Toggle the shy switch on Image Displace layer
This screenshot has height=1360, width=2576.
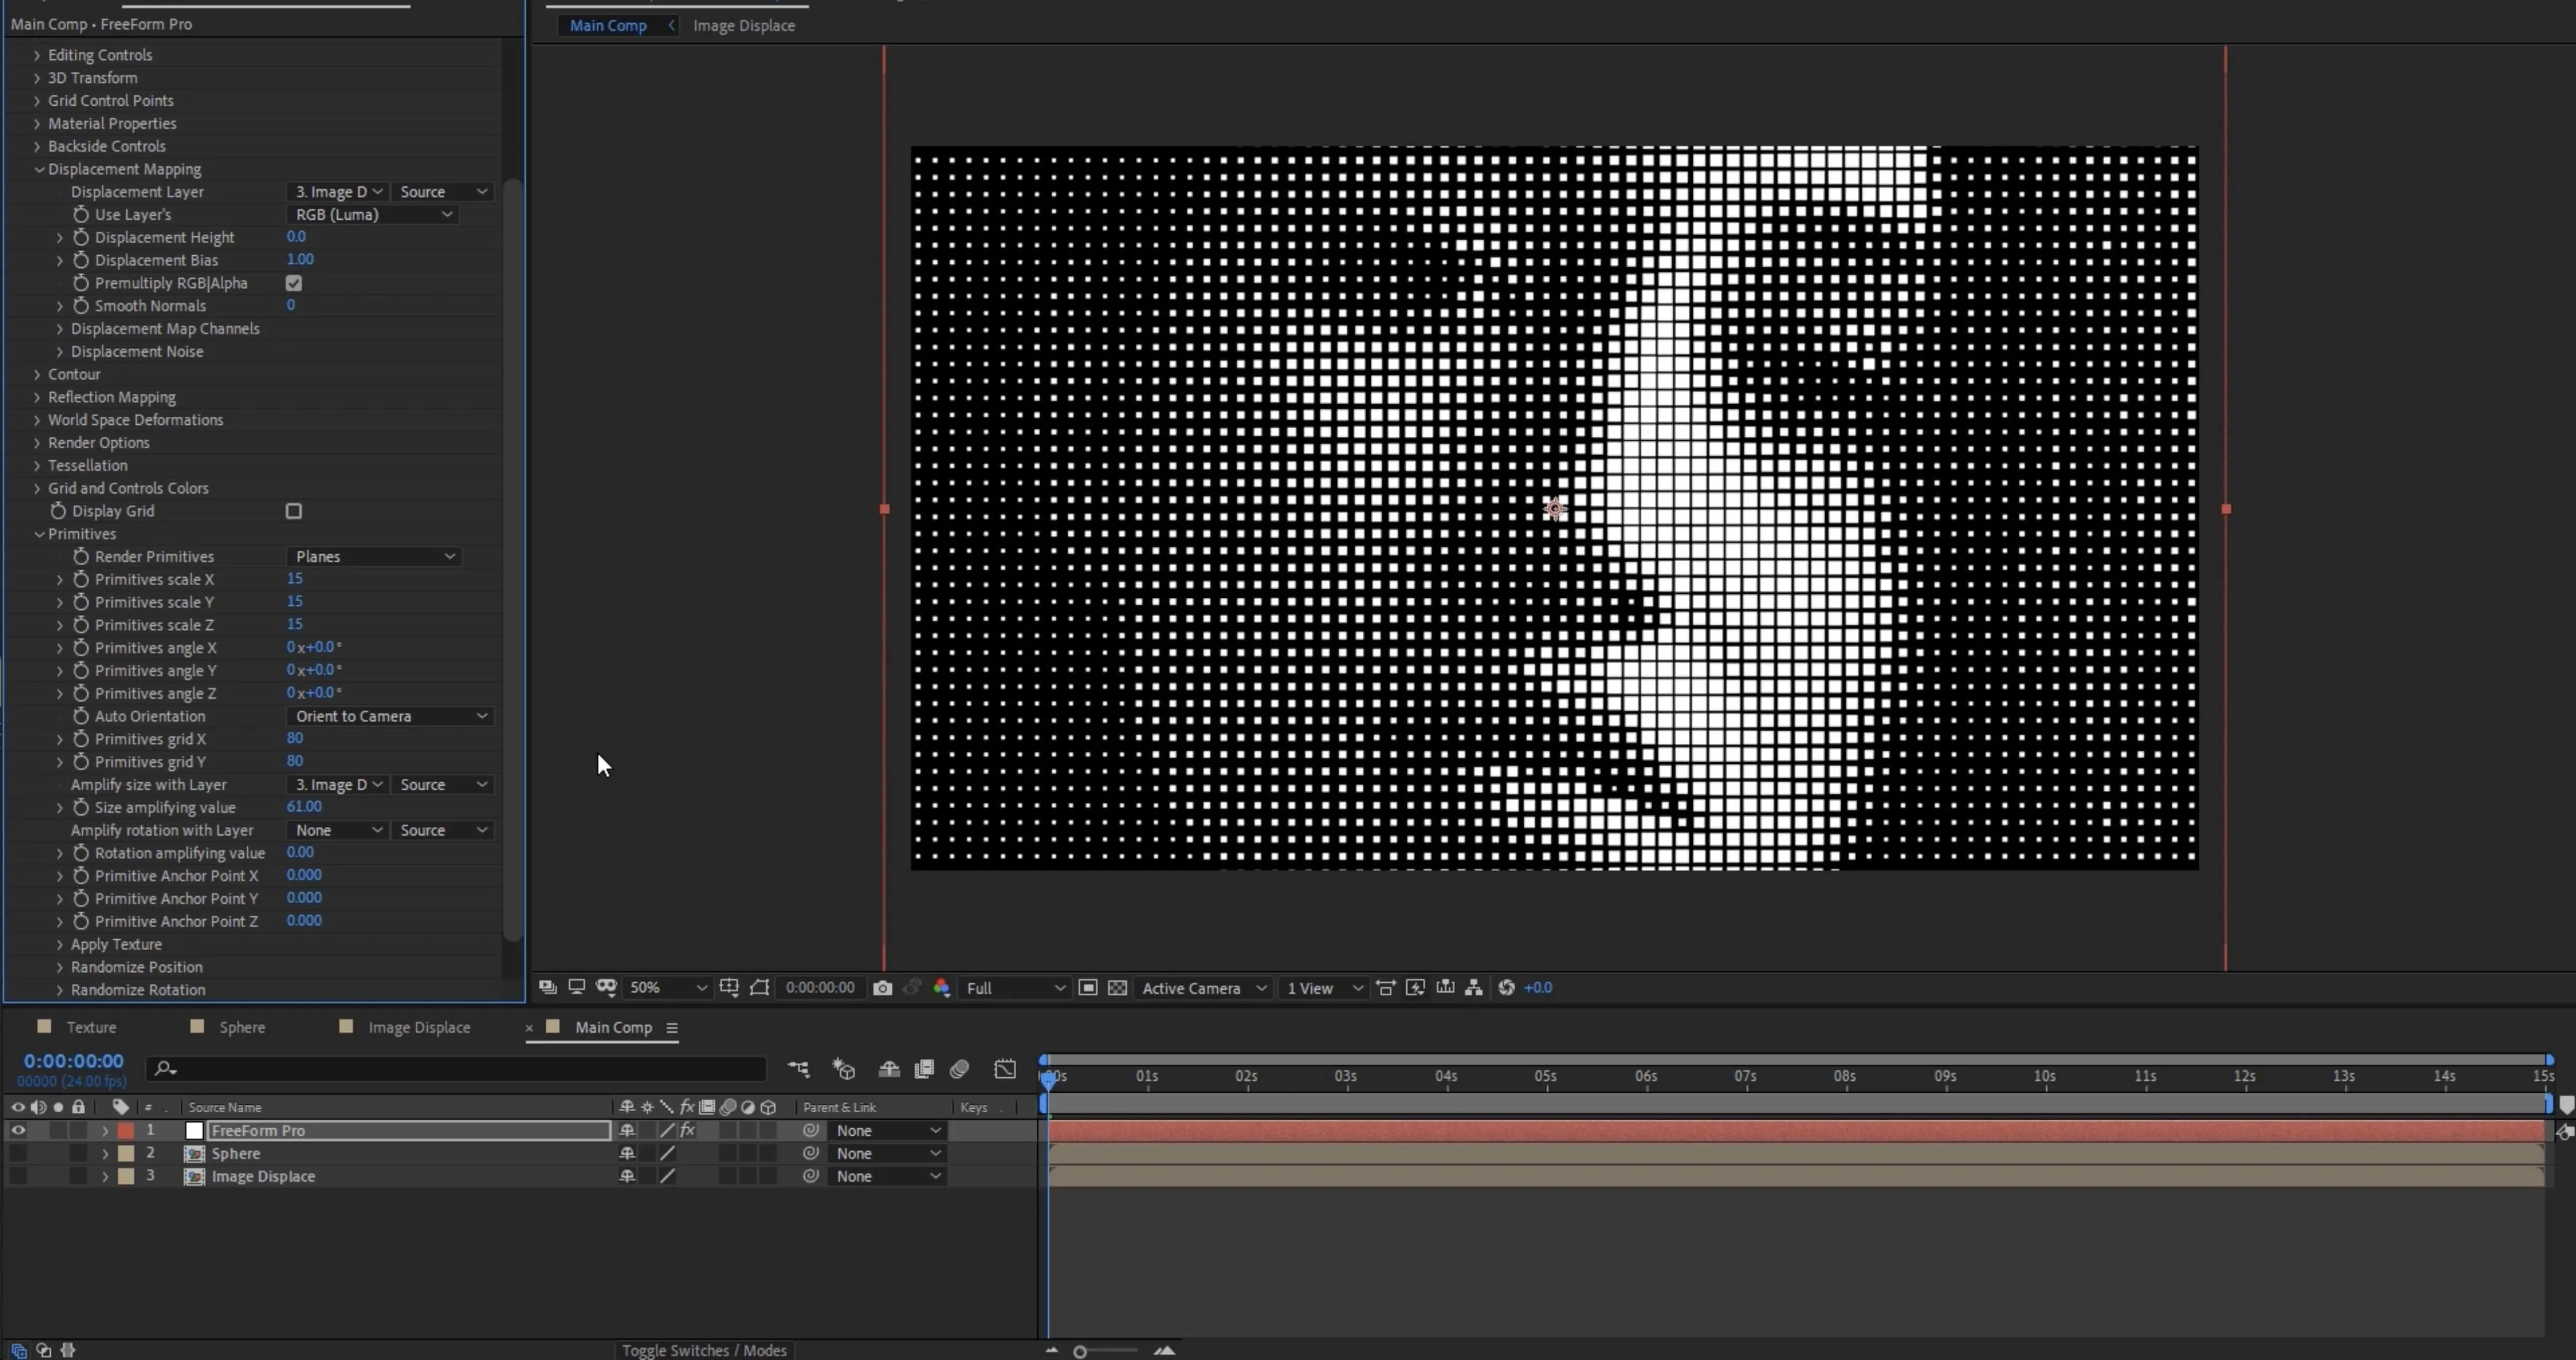click(x=627, y=1176)
